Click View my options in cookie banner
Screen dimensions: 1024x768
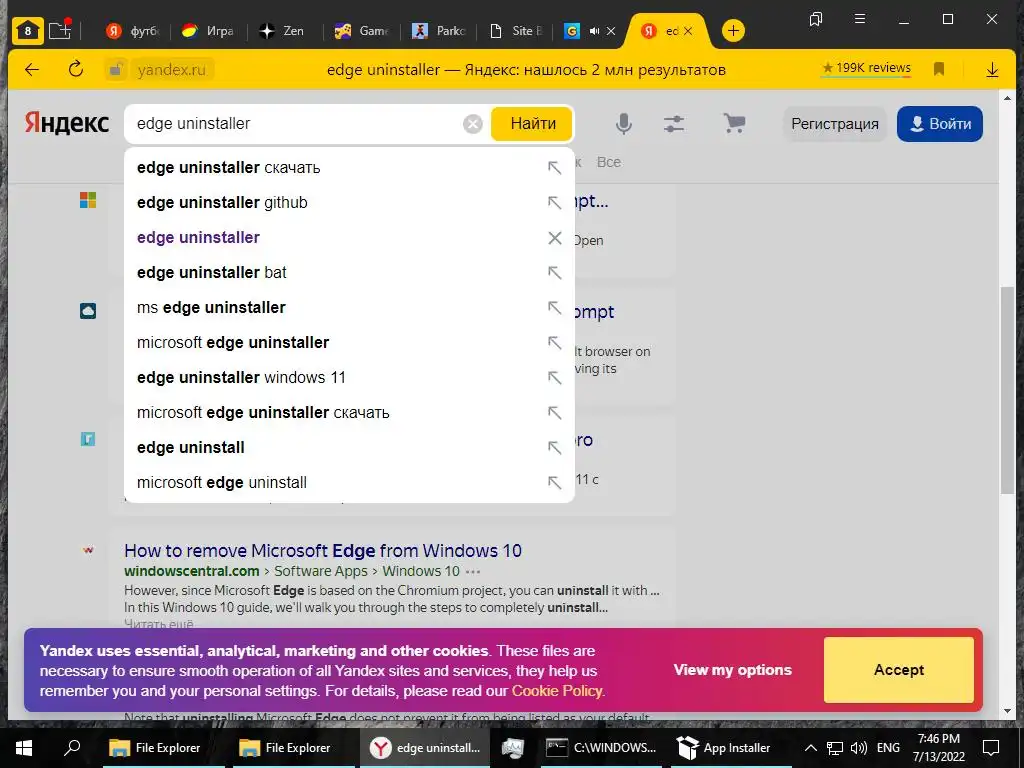pyautogui.click(x=733, y=670)
